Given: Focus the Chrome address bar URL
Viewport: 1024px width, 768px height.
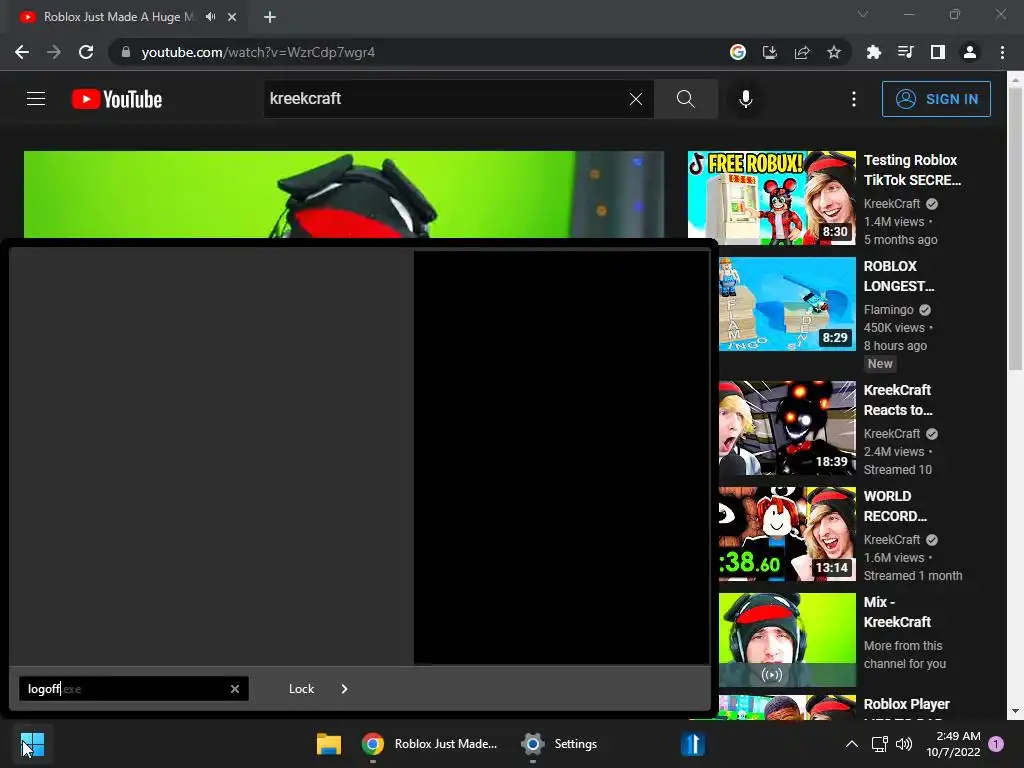Looking at the screenshot, I should (258, 52).
